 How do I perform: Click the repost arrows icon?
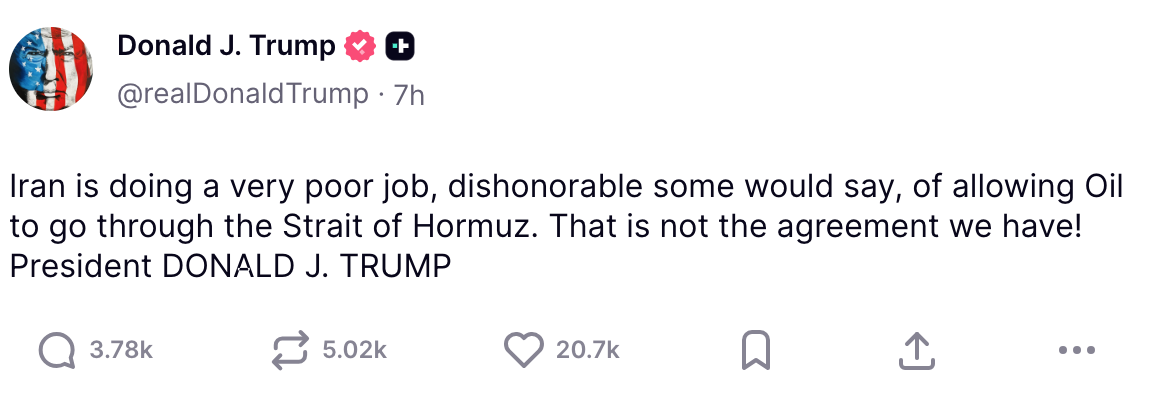291,350
